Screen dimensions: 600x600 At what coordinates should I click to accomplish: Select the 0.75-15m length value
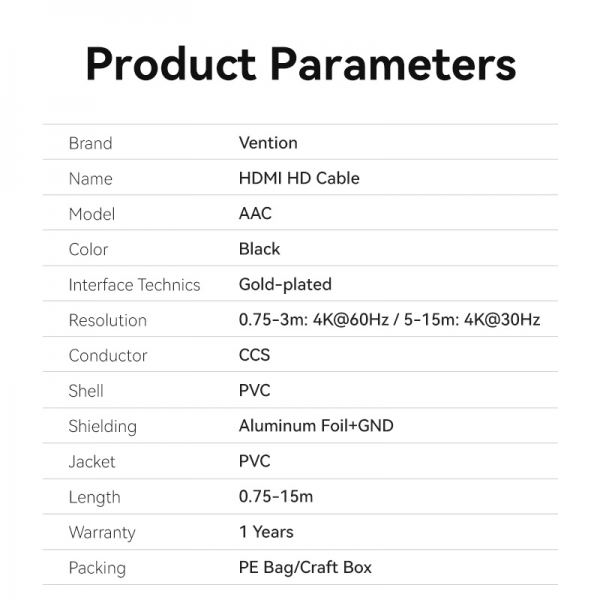(276, 497)
